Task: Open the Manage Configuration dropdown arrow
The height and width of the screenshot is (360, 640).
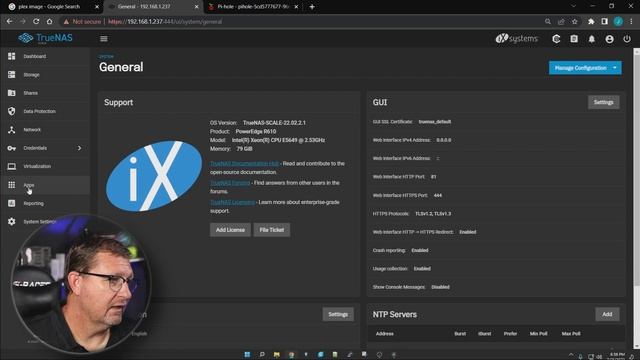Action: (615, 68)
